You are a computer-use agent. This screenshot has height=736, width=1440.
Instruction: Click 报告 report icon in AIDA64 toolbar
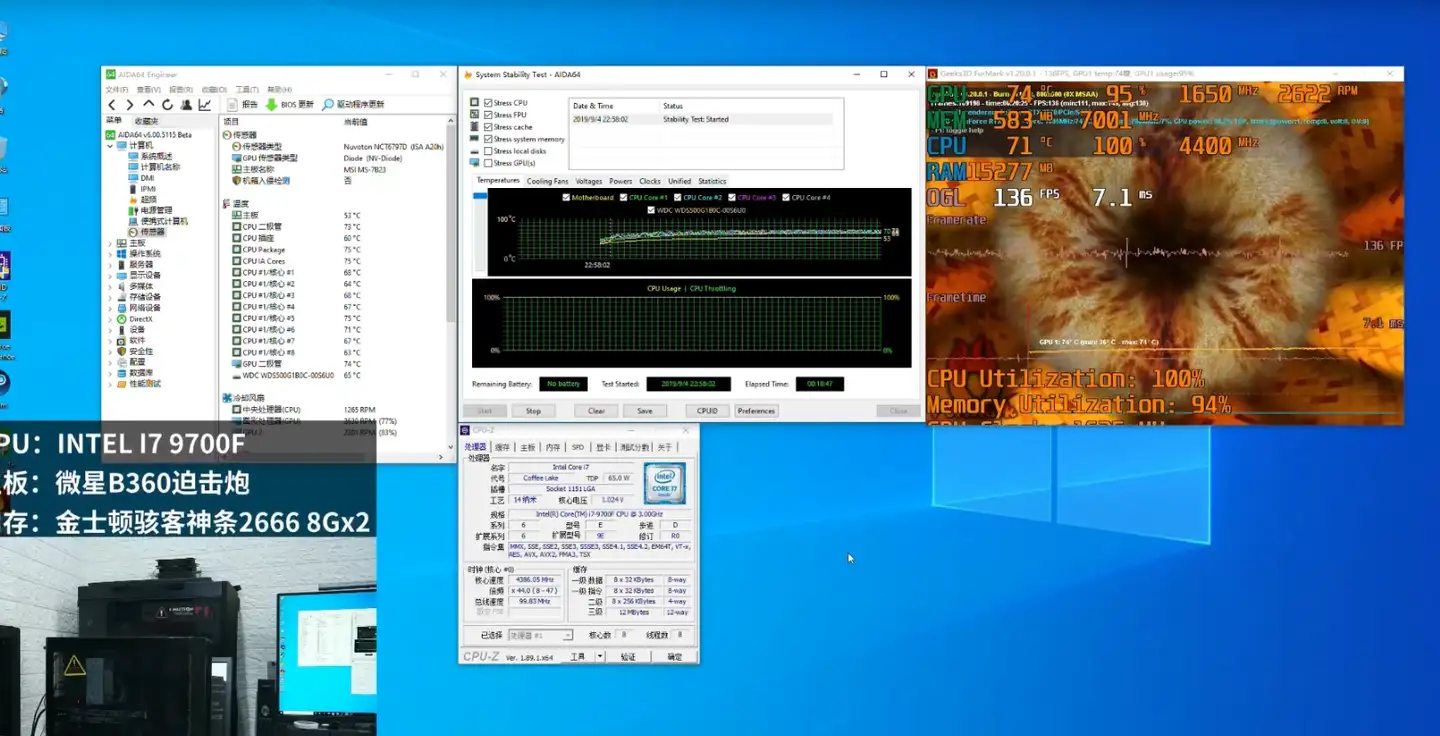click(x=233, y=104)
